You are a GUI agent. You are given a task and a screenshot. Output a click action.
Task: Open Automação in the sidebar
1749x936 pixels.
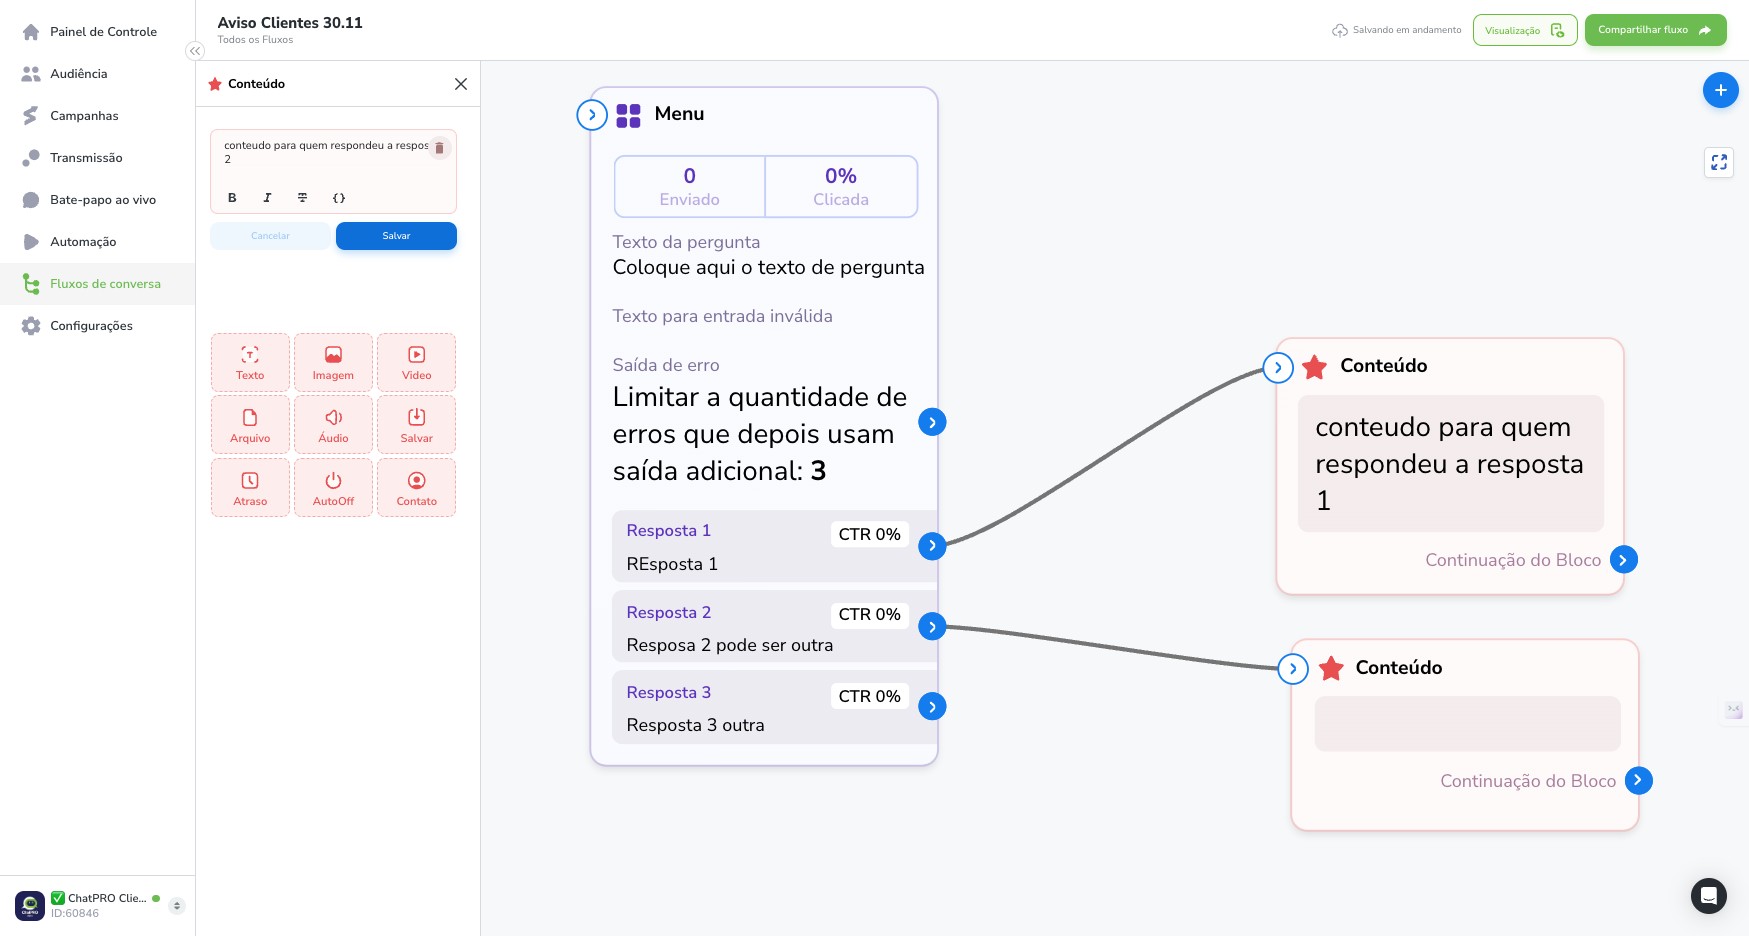click(83, 242)
